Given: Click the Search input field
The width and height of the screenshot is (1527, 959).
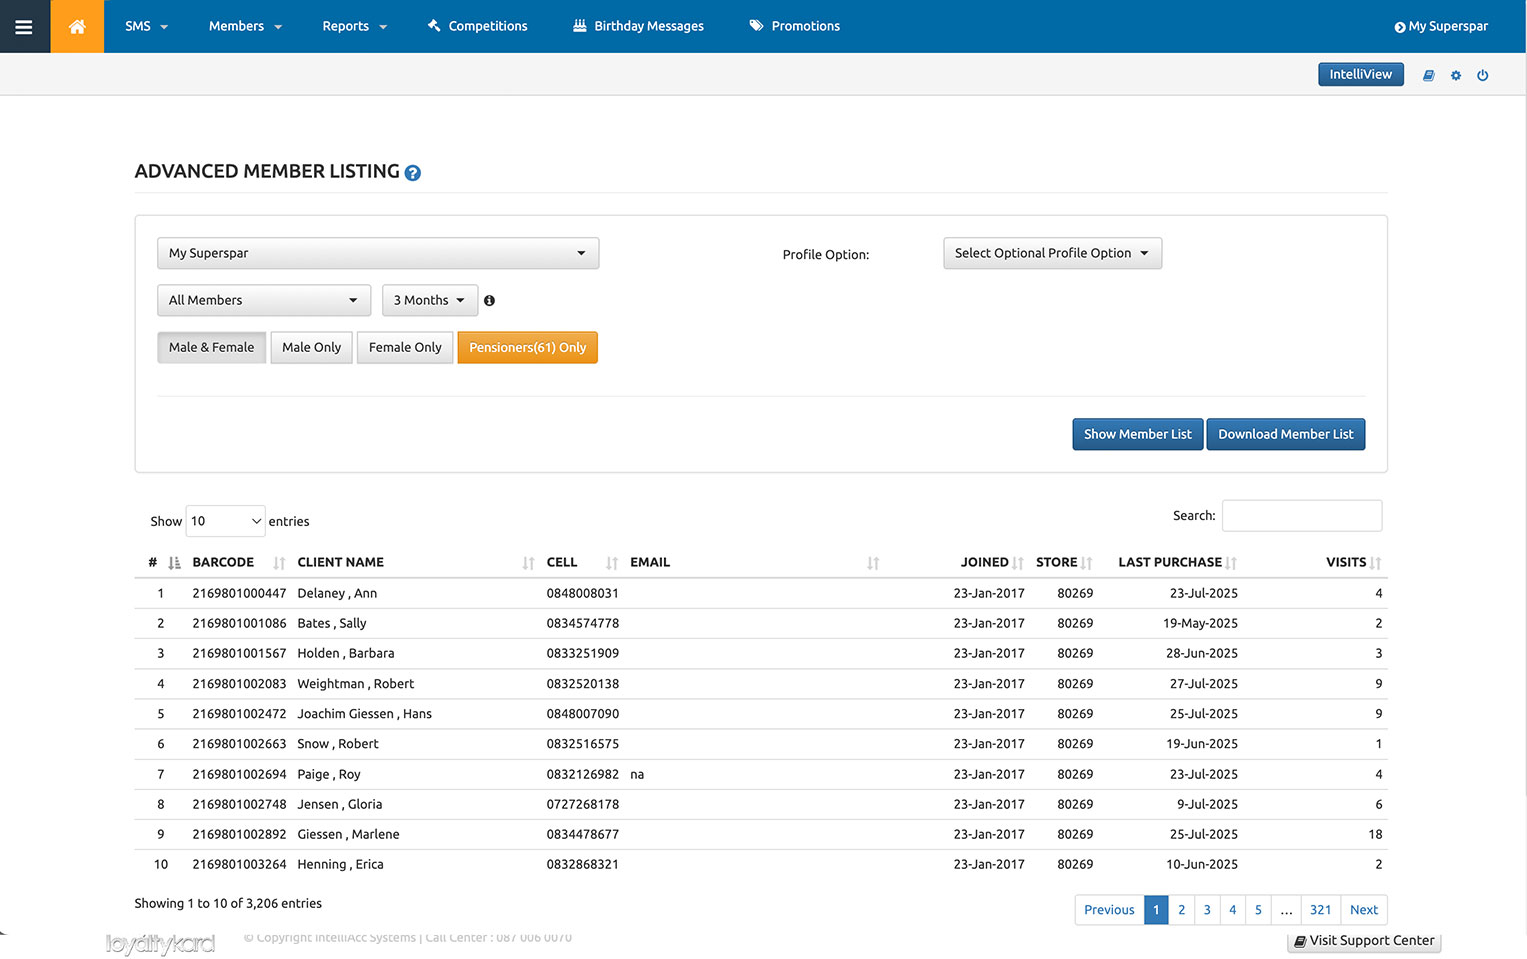Looking at the screenshot, I should click(1302, 516).
